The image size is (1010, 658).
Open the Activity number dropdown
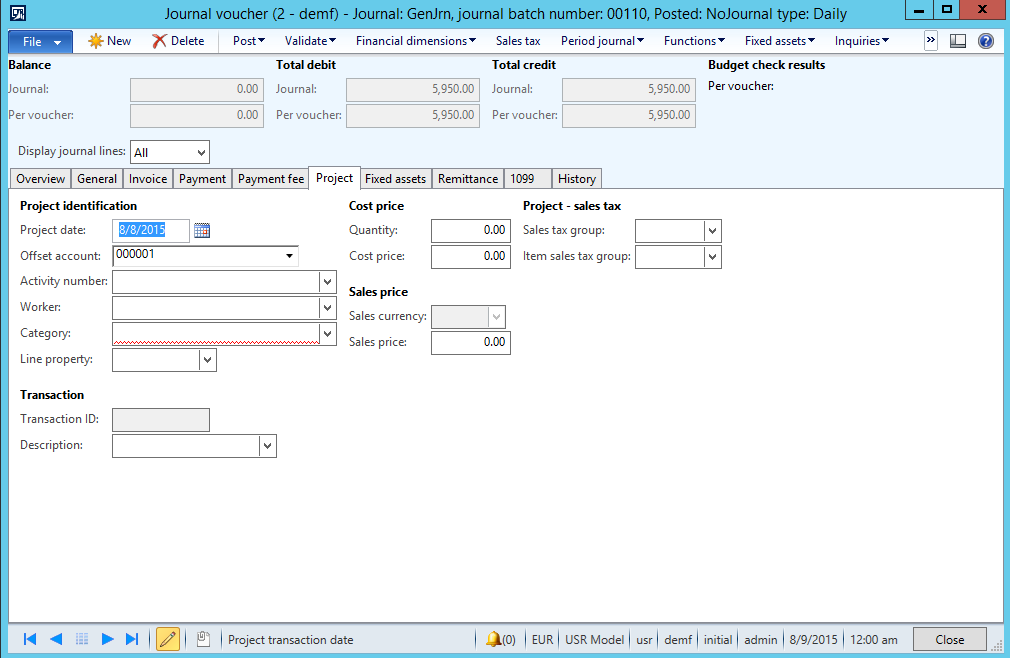327,282
